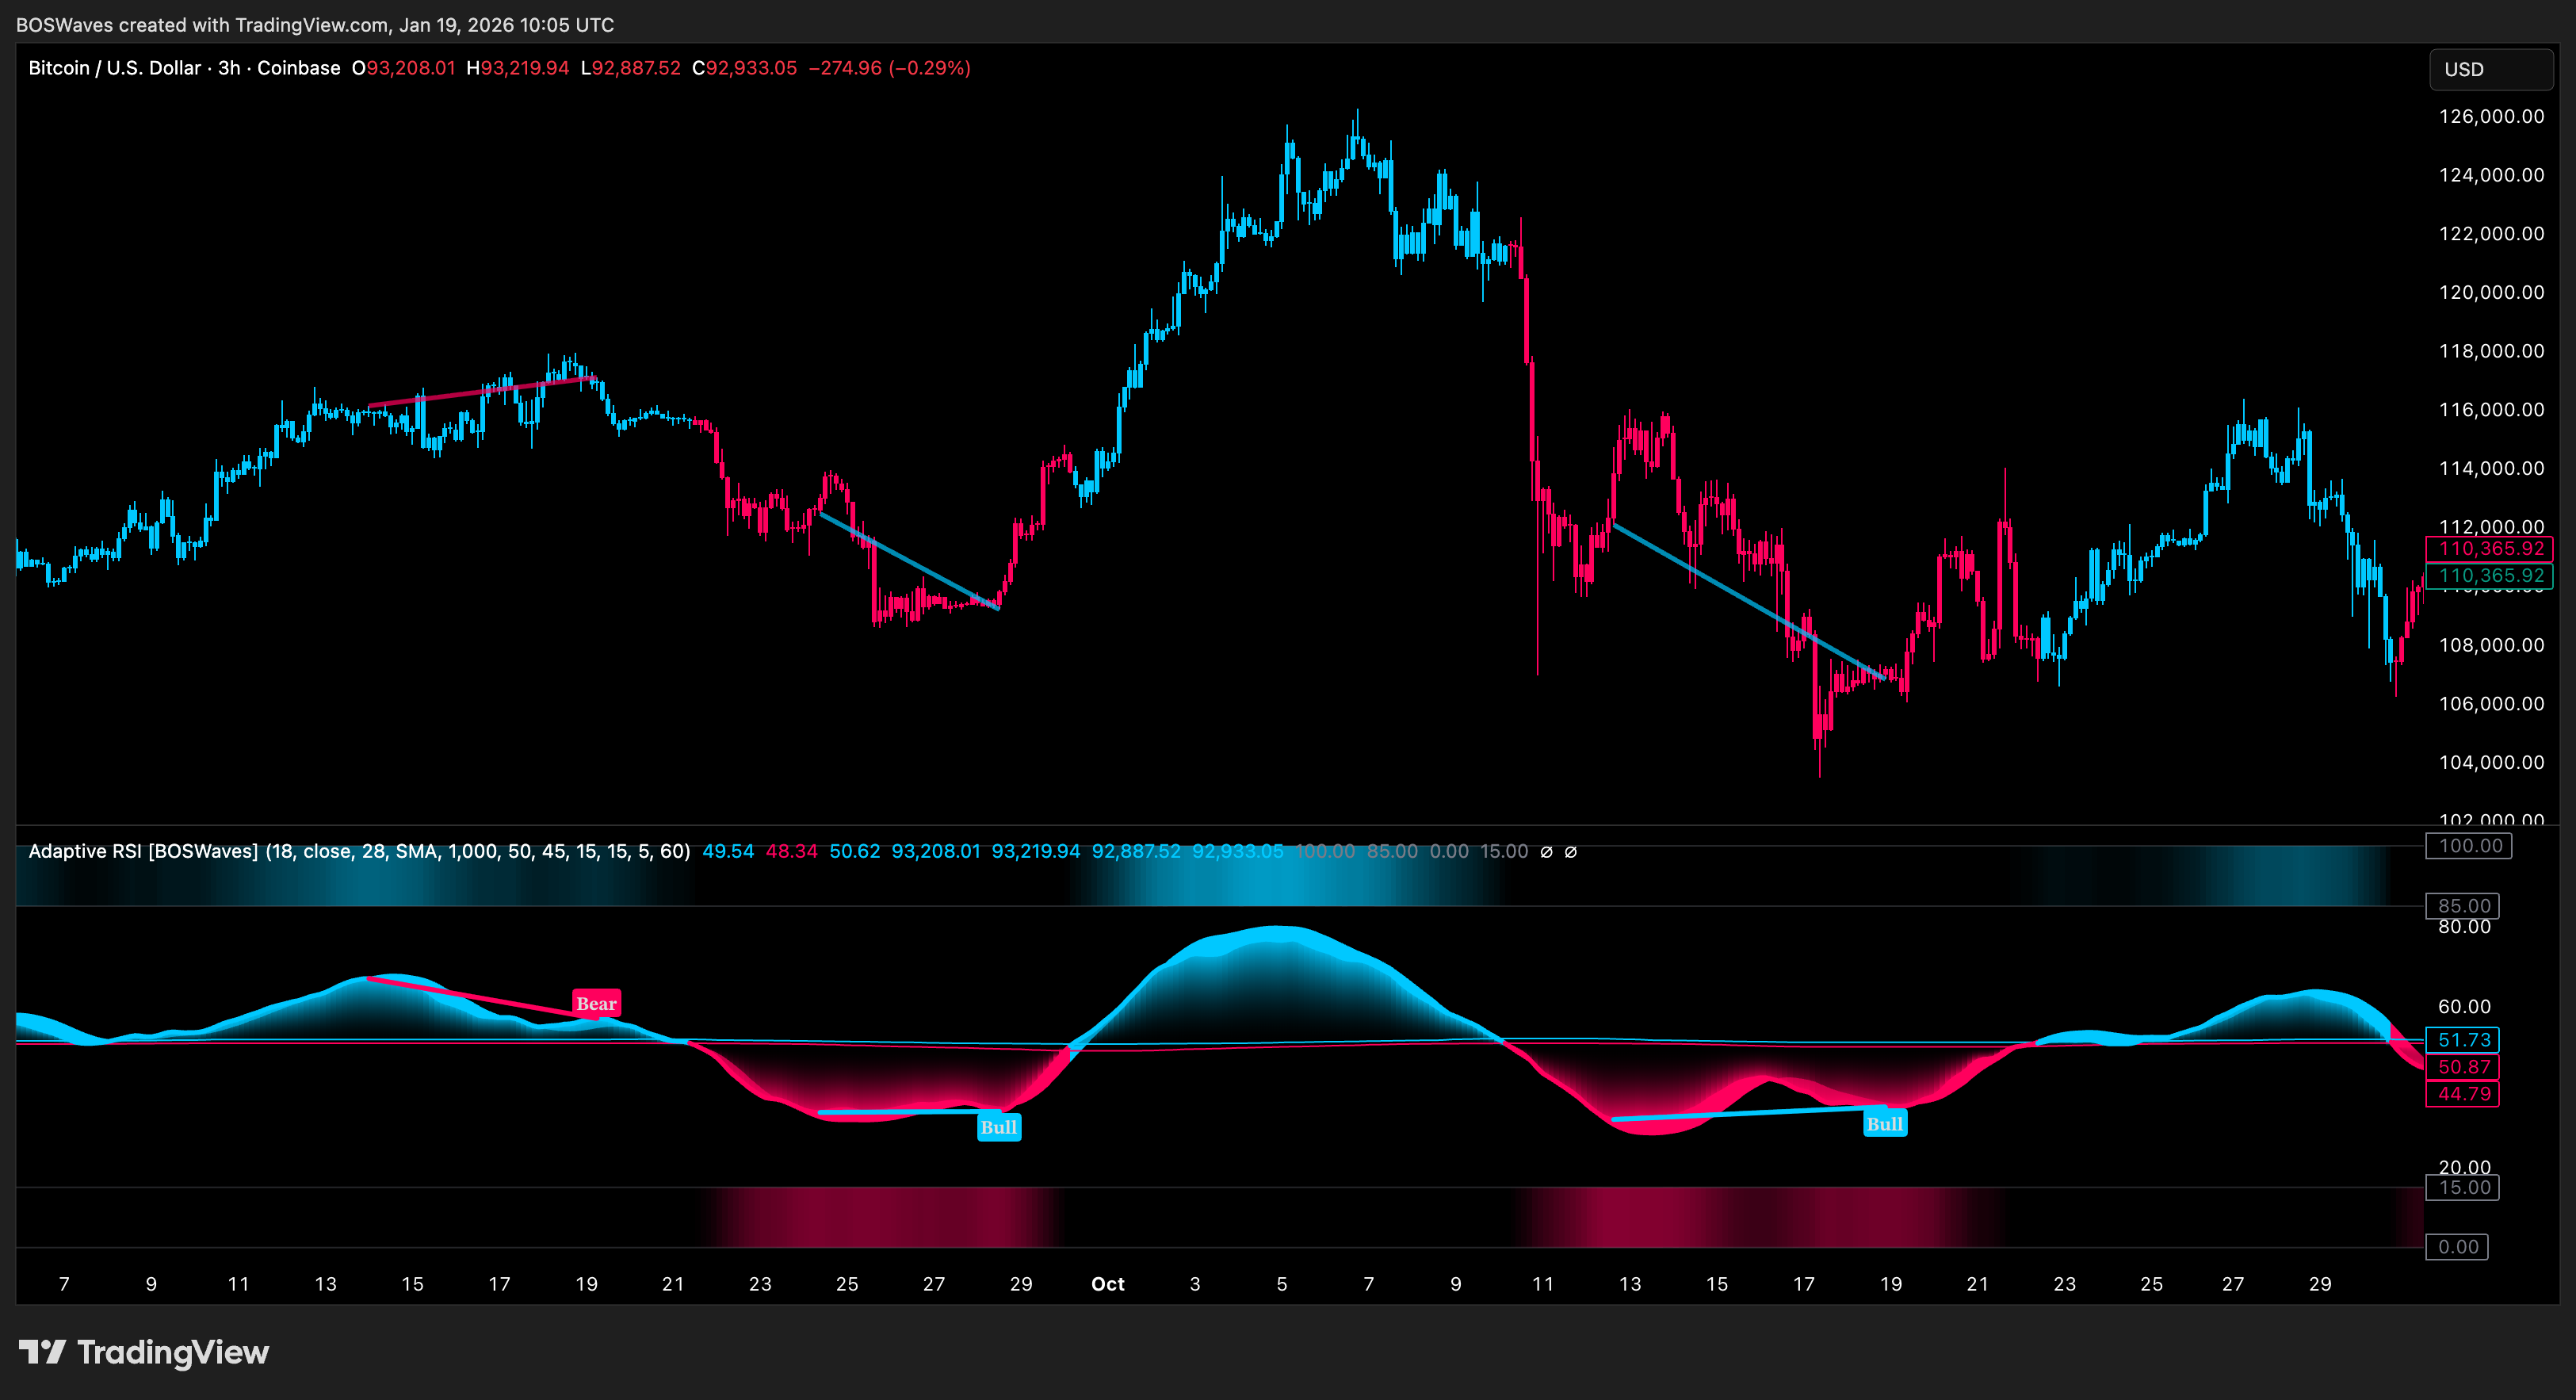This screenshot has height=1400, width=2576.
Task: Click the 49.54 value in RSI legend
Action: tap(728, 851)
